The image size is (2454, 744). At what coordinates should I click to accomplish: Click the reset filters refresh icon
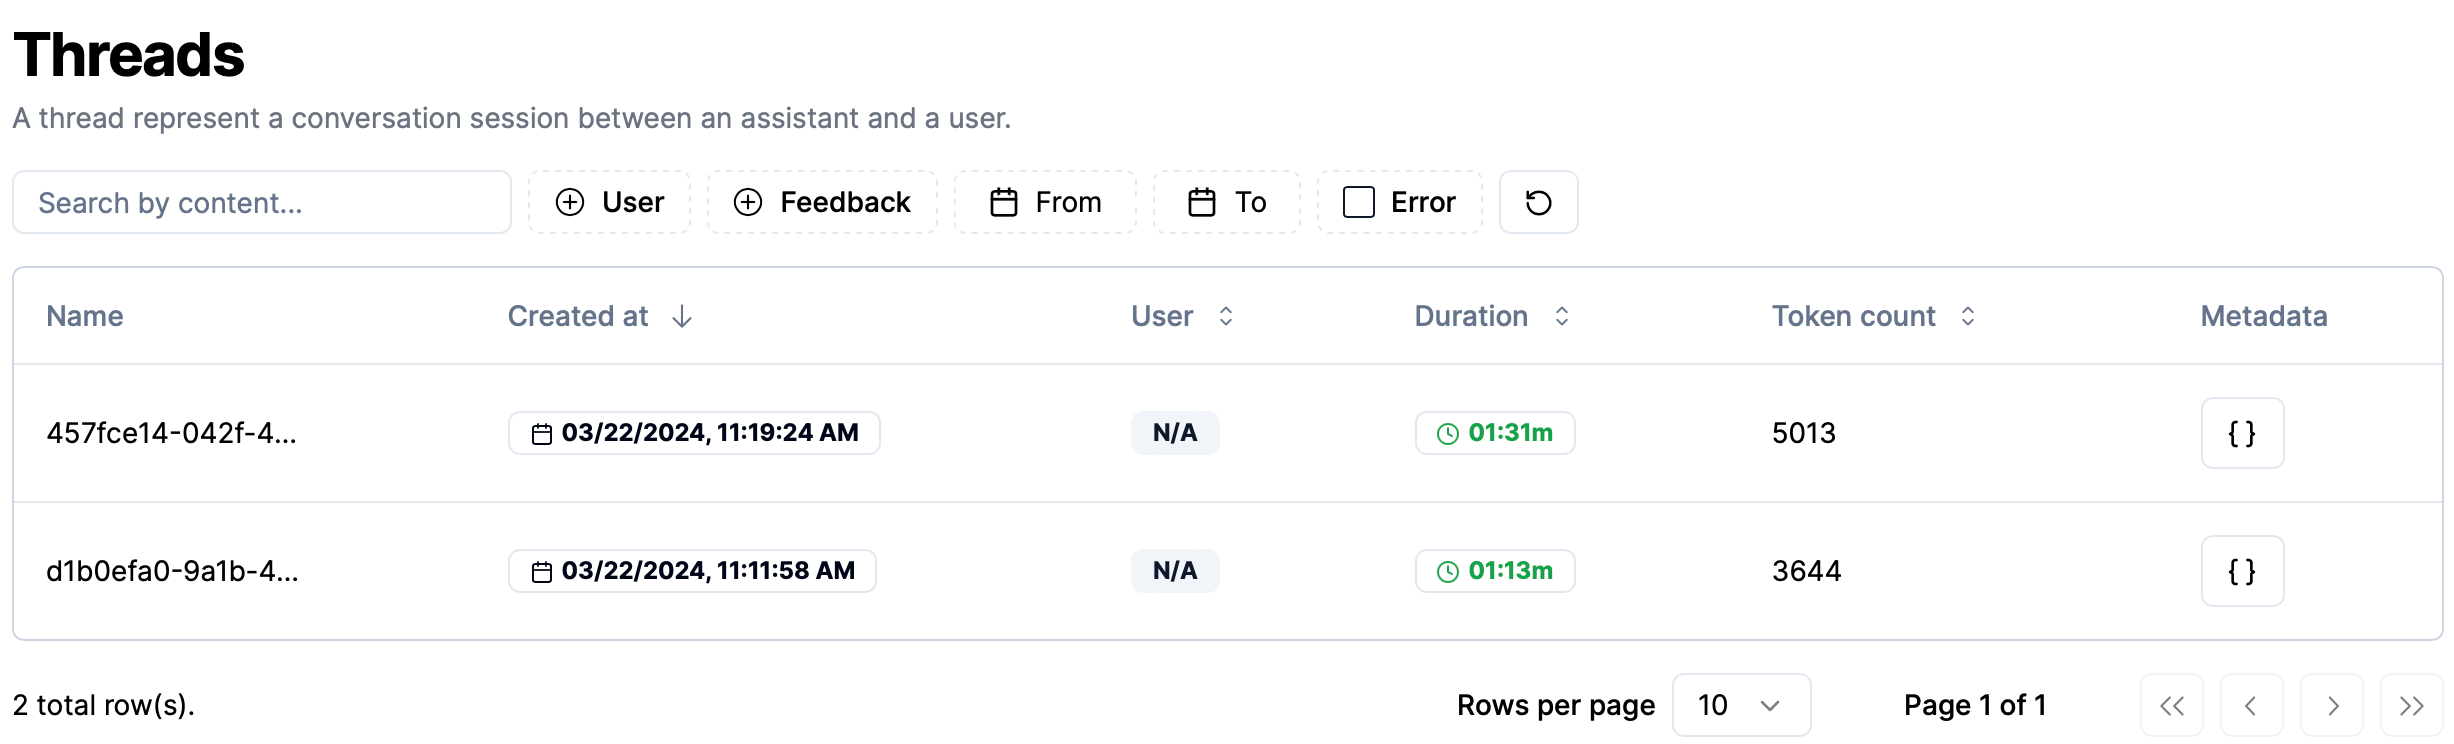[1538, 202]
